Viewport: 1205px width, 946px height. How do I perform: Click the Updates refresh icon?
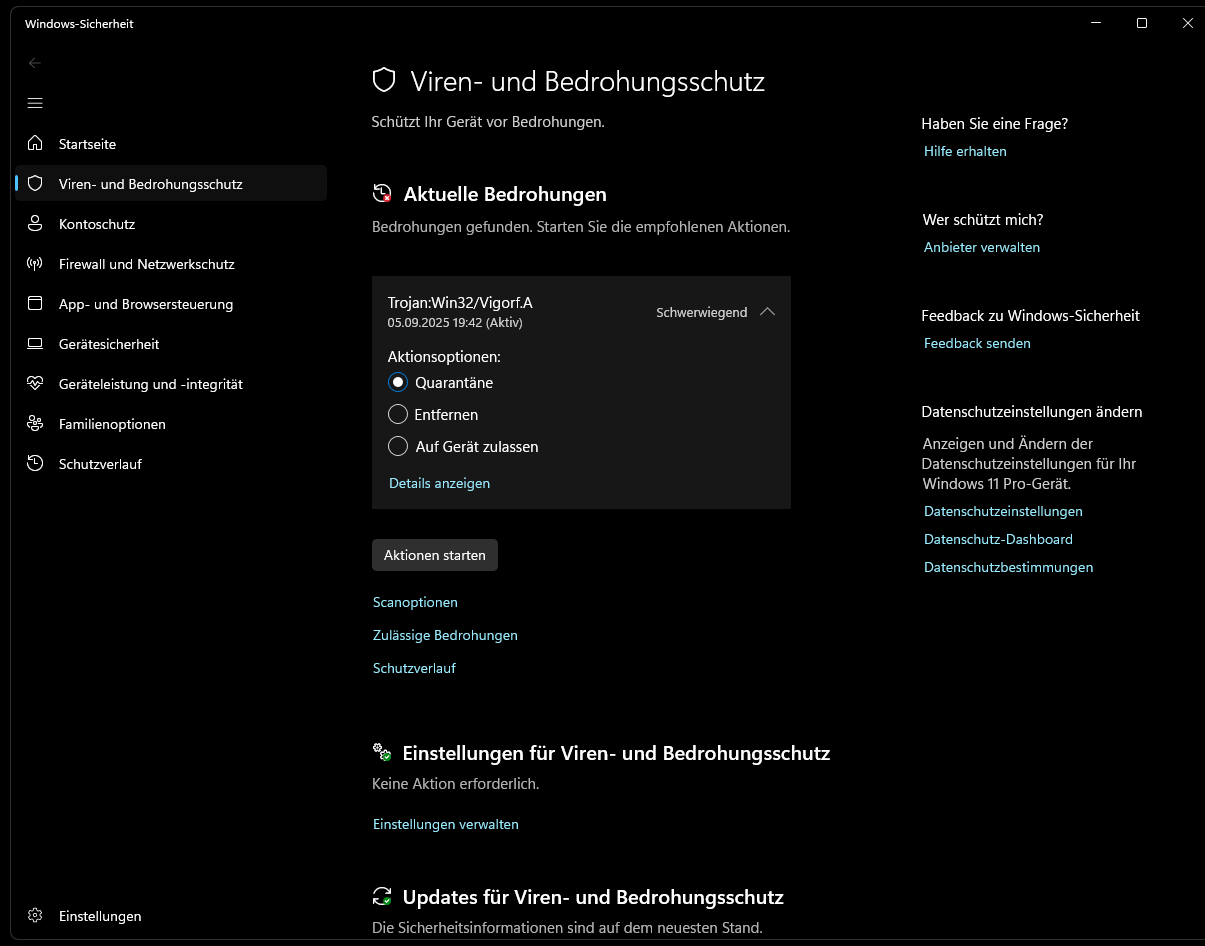[x=381, y=896]
